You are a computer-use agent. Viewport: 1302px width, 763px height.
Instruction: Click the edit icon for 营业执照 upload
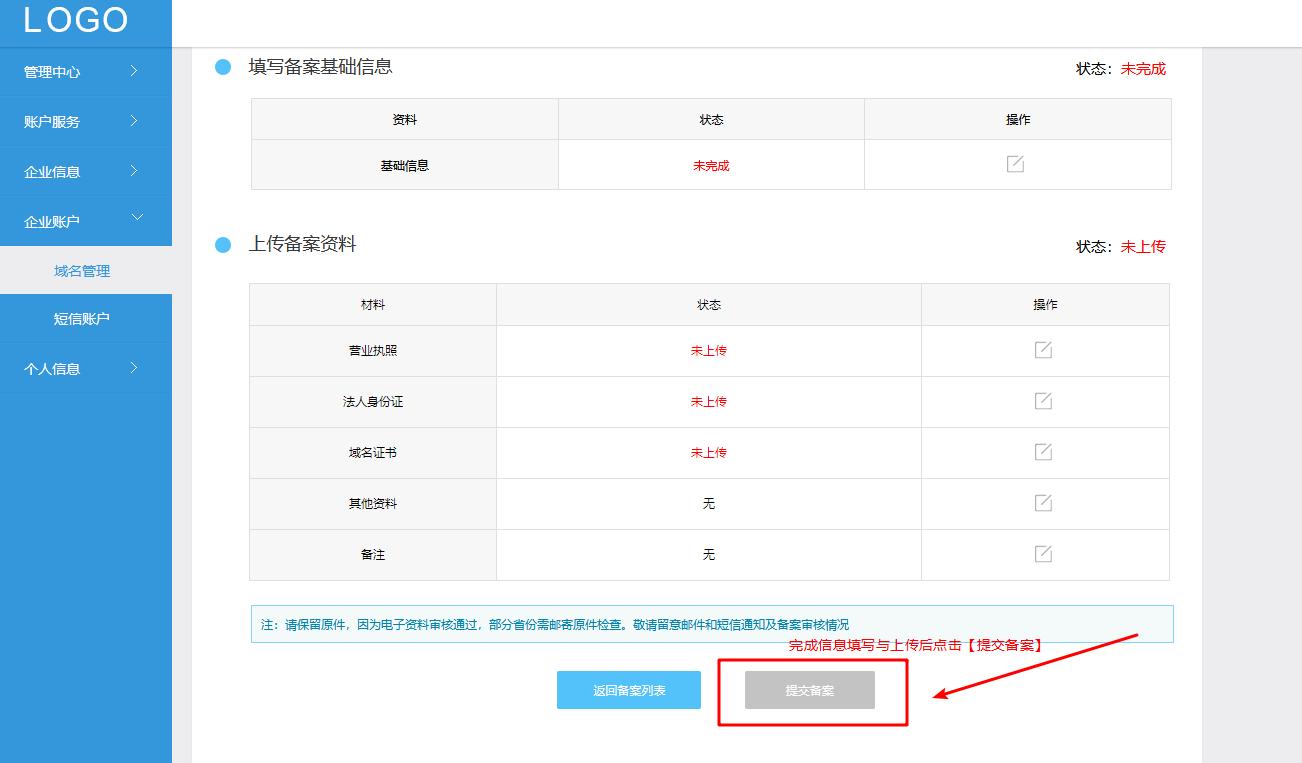click(1044, 350)
